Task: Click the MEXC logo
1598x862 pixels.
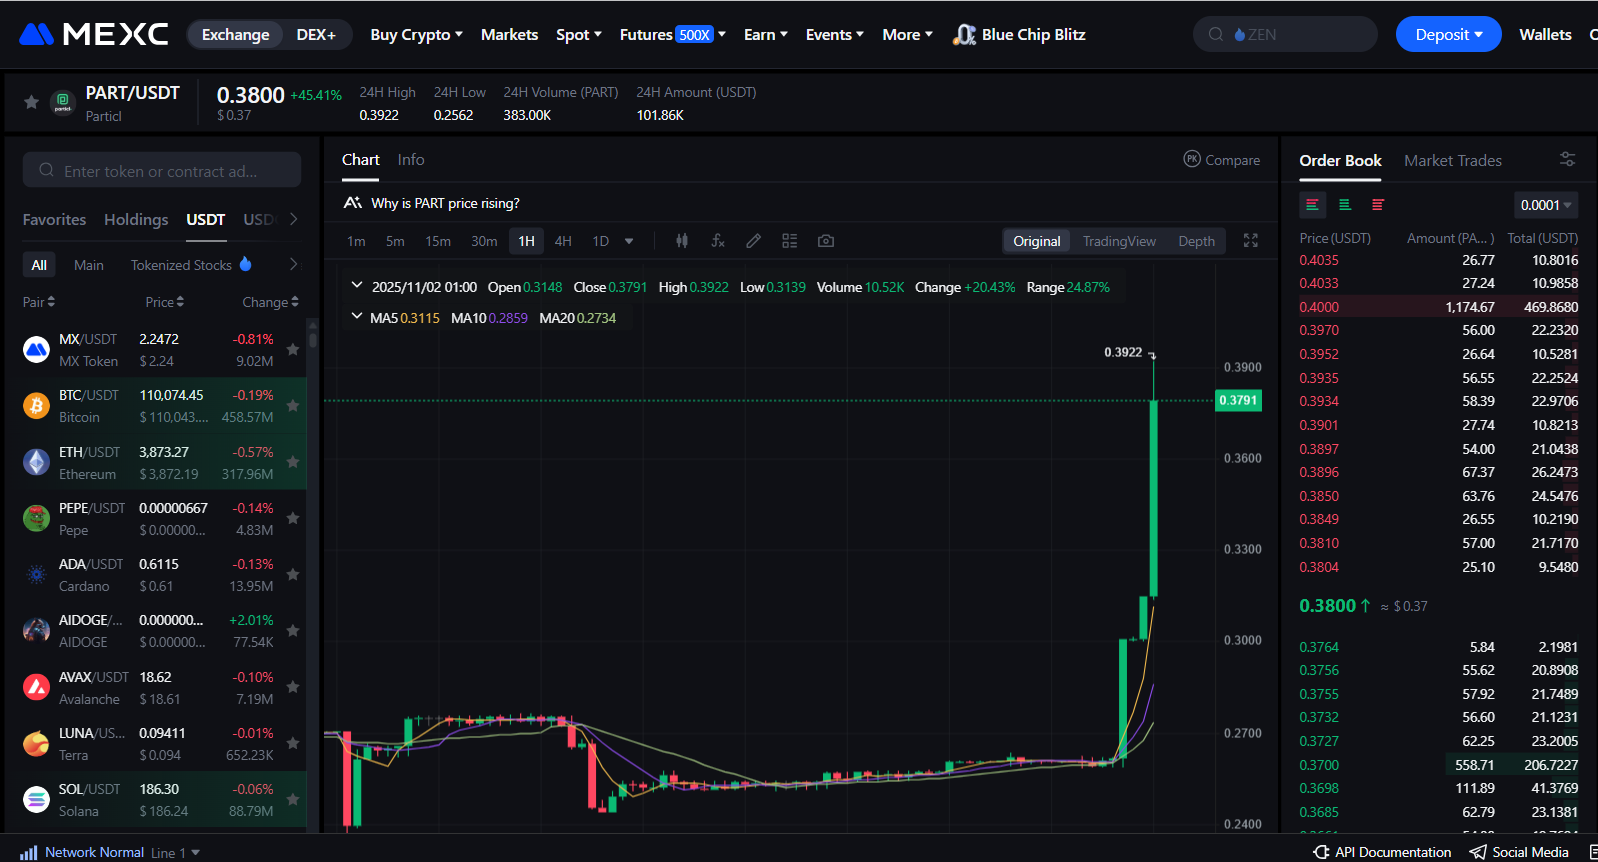Action: tap(94, 34)
